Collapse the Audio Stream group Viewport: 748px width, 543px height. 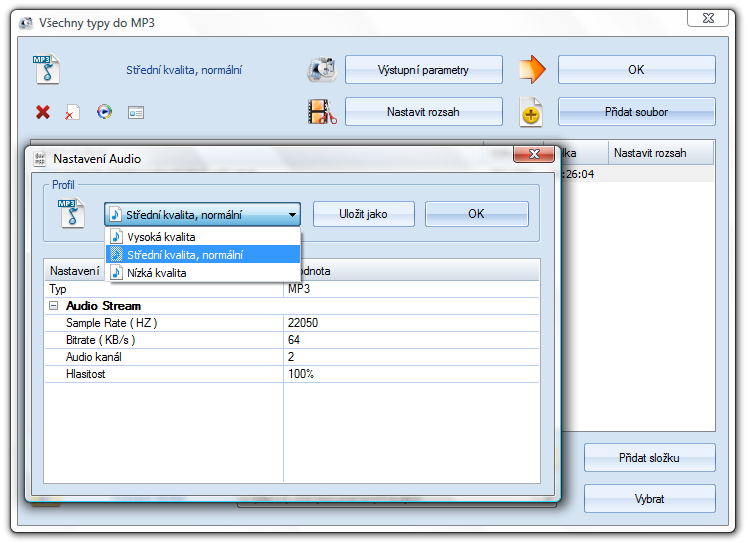click(54, 306)
